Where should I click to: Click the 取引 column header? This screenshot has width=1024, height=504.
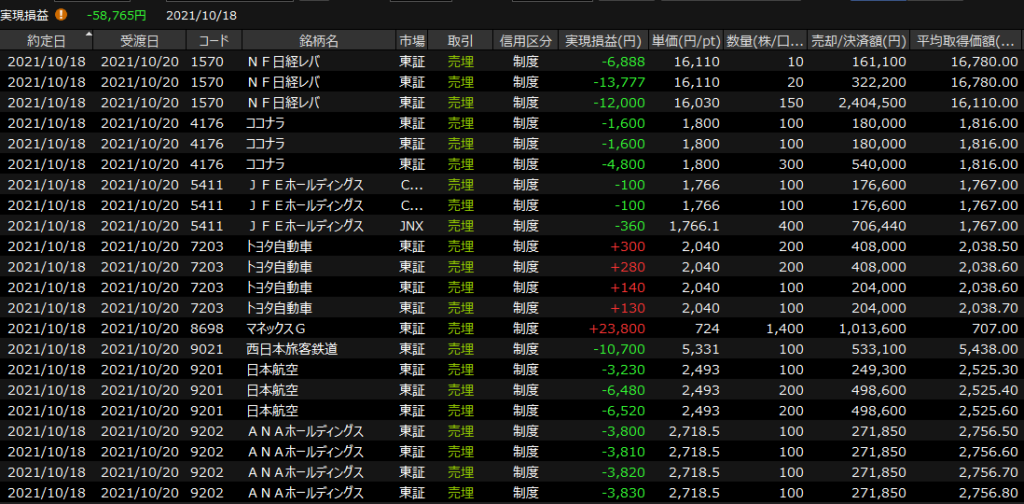click(460, 41)
